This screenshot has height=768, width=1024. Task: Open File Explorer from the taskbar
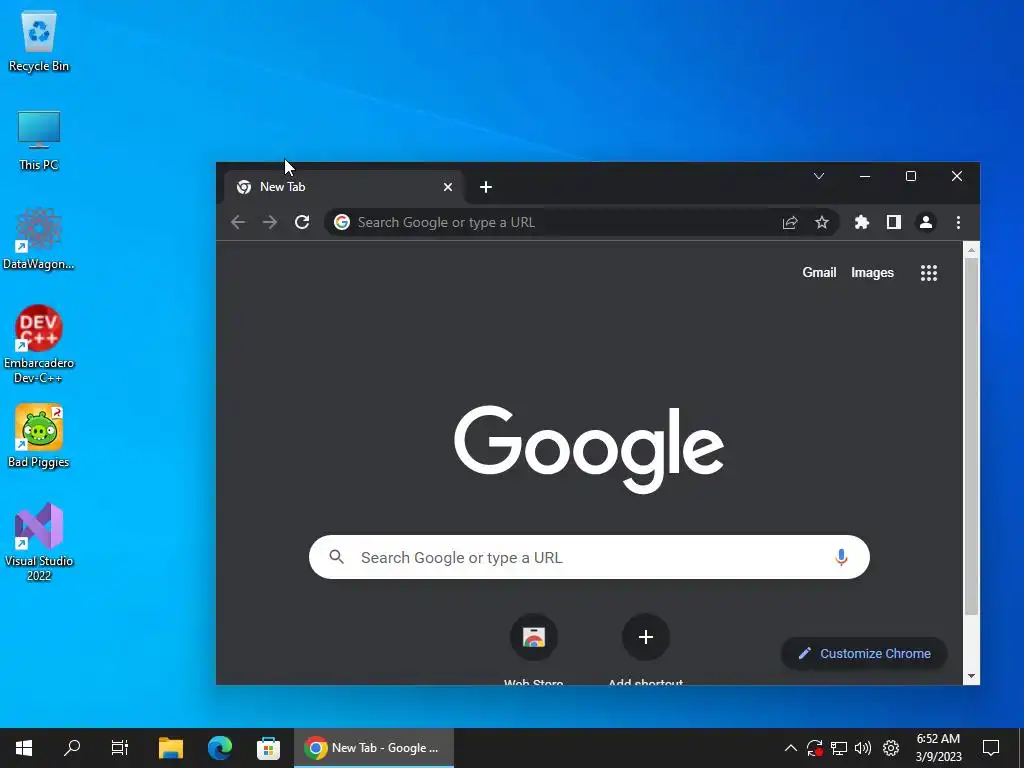(x=171, y=748)
